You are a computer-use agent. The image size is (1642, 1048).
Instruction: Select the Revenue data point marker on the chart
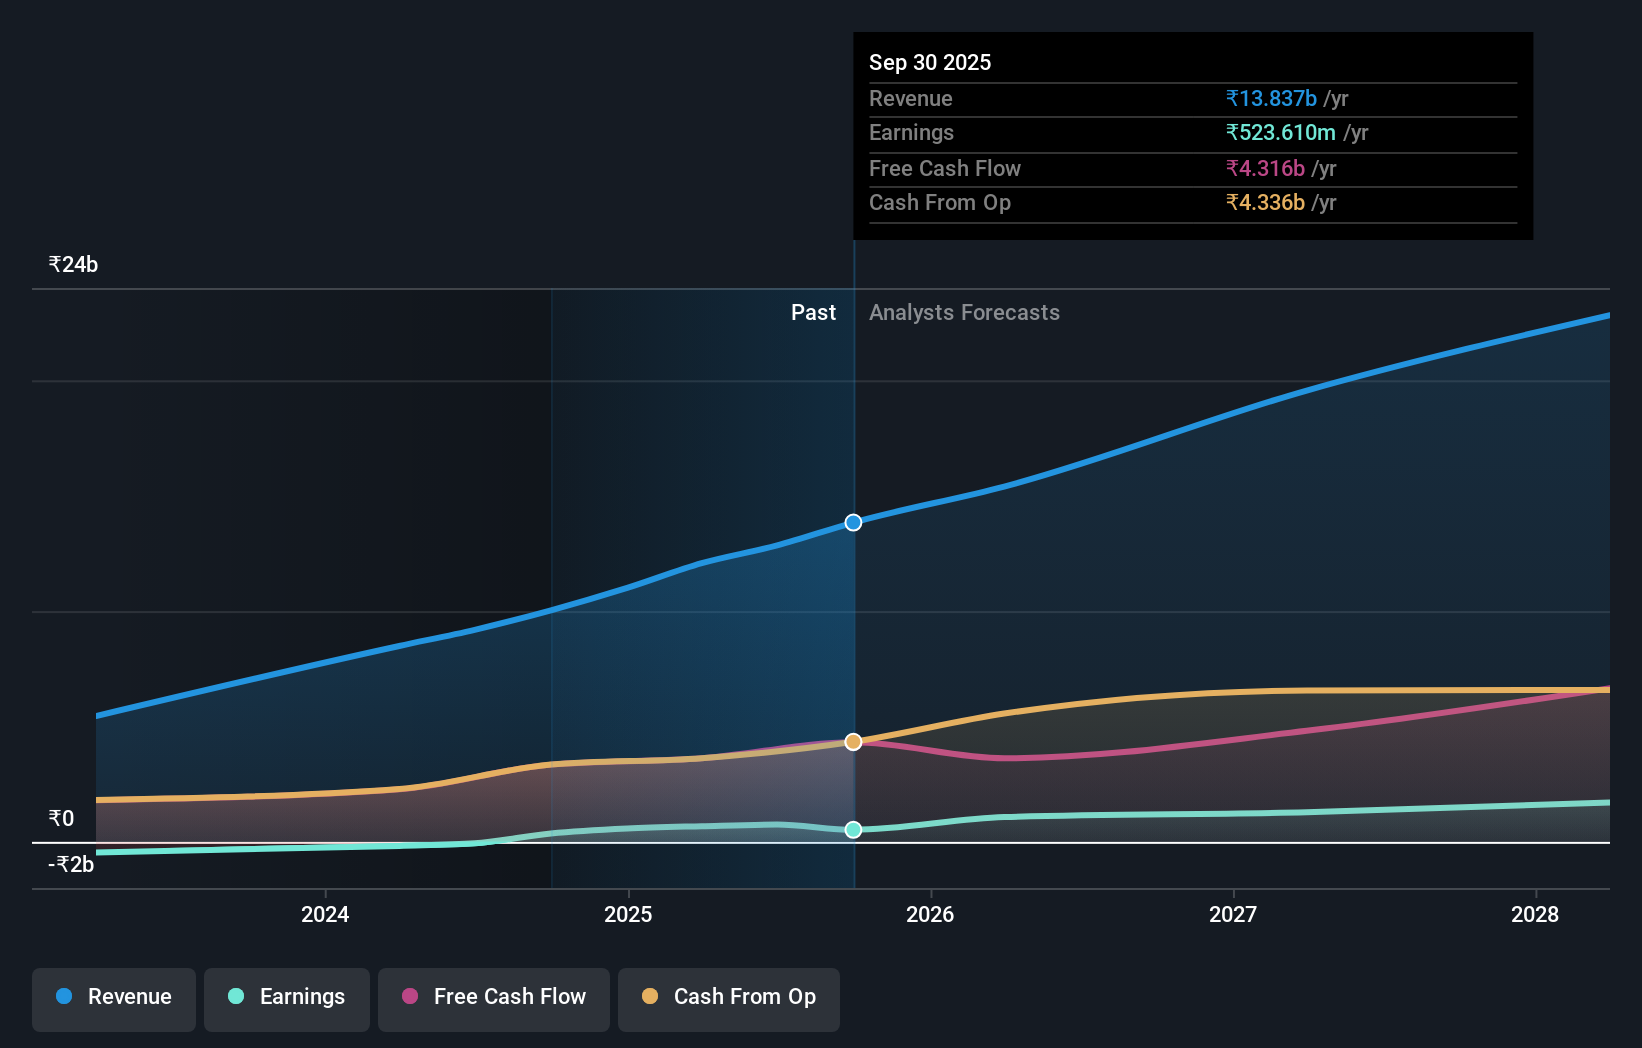(x=853, y=522)
